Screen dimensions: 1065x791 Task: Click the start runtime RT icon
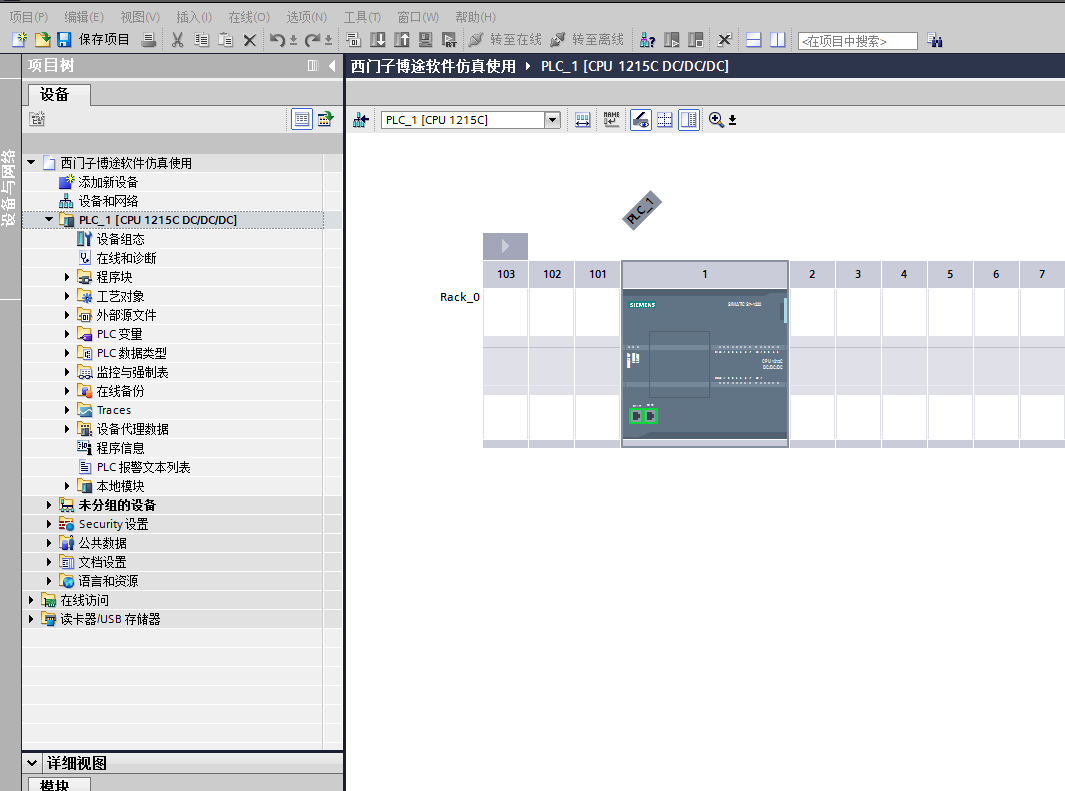point(449,40)
